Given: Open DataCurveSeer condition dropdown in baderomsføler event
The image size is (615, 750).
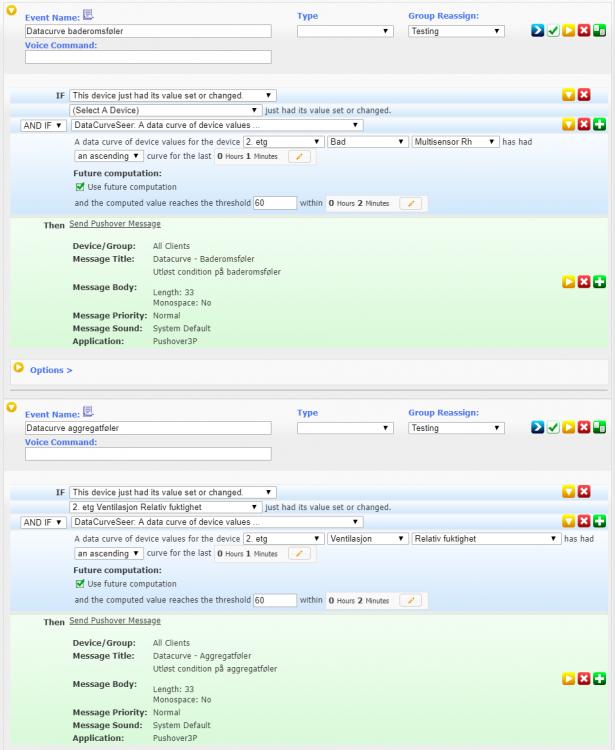Looking at the screenshot, I should pyautogui.click(x=217, y=125).
